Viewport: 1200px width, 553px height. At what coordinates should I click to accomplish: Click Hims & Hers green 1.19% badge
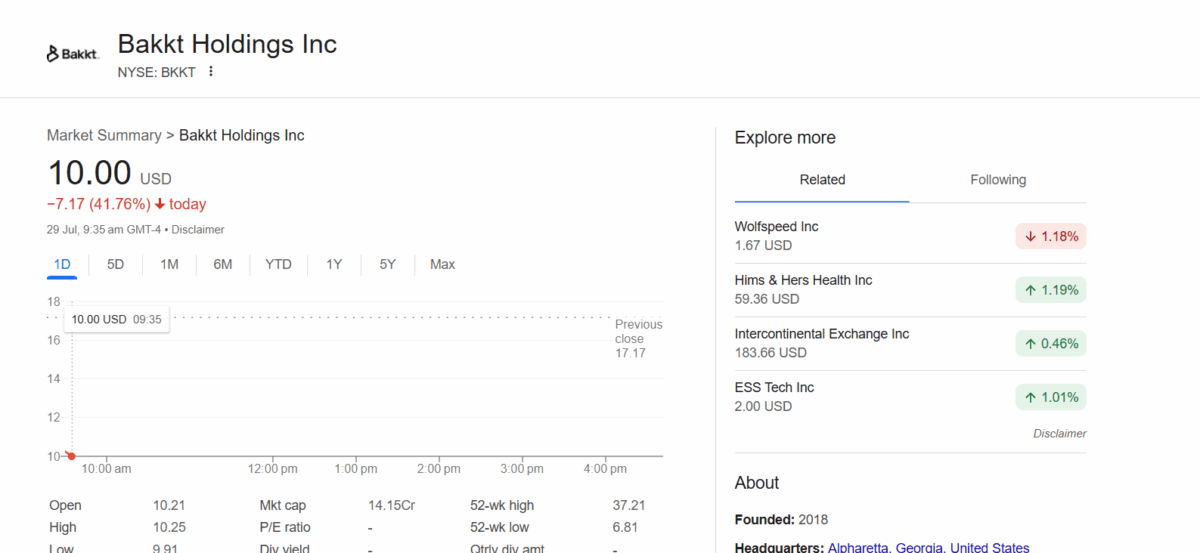coord(1050,290)
